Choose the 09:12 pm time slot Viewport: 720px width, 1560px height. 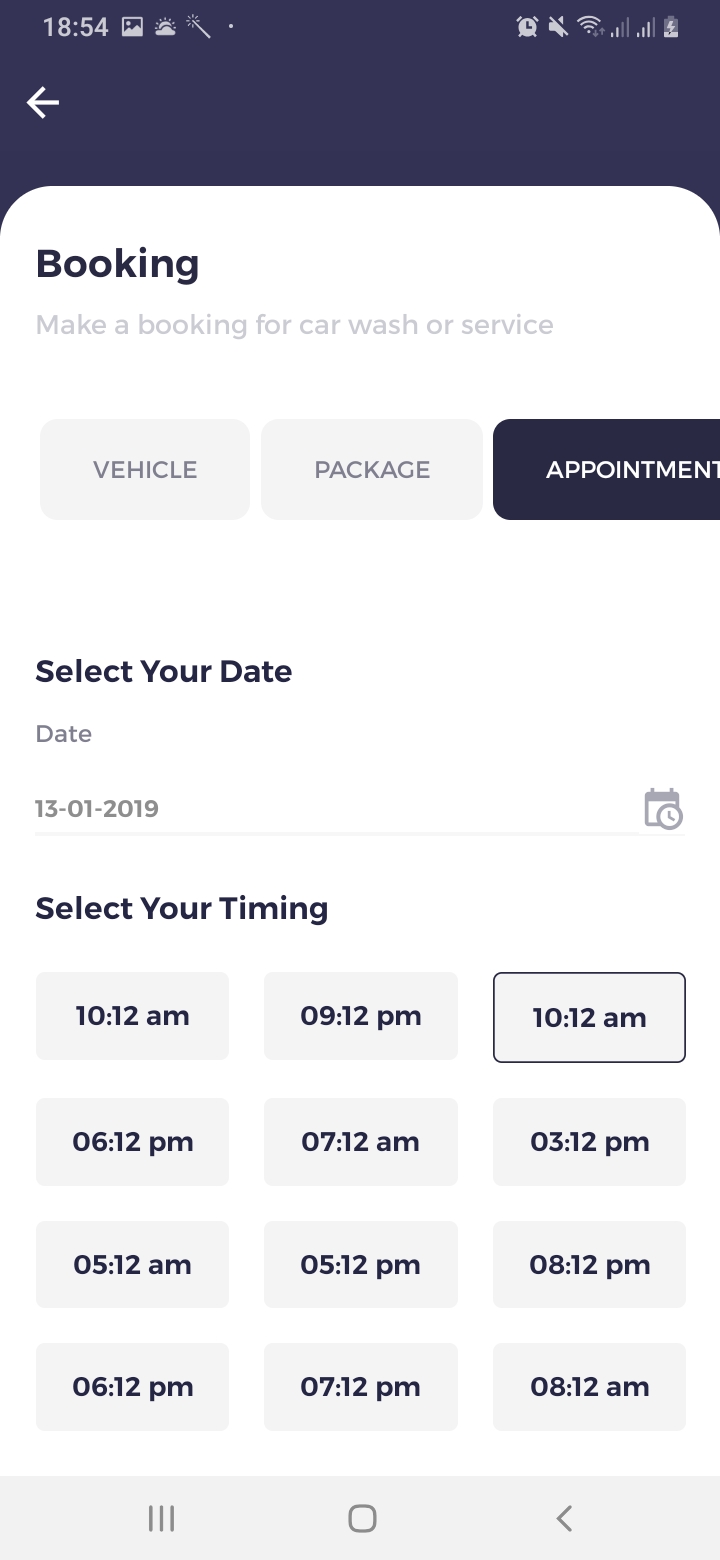pyautogui.click(x=361, y=1016)
